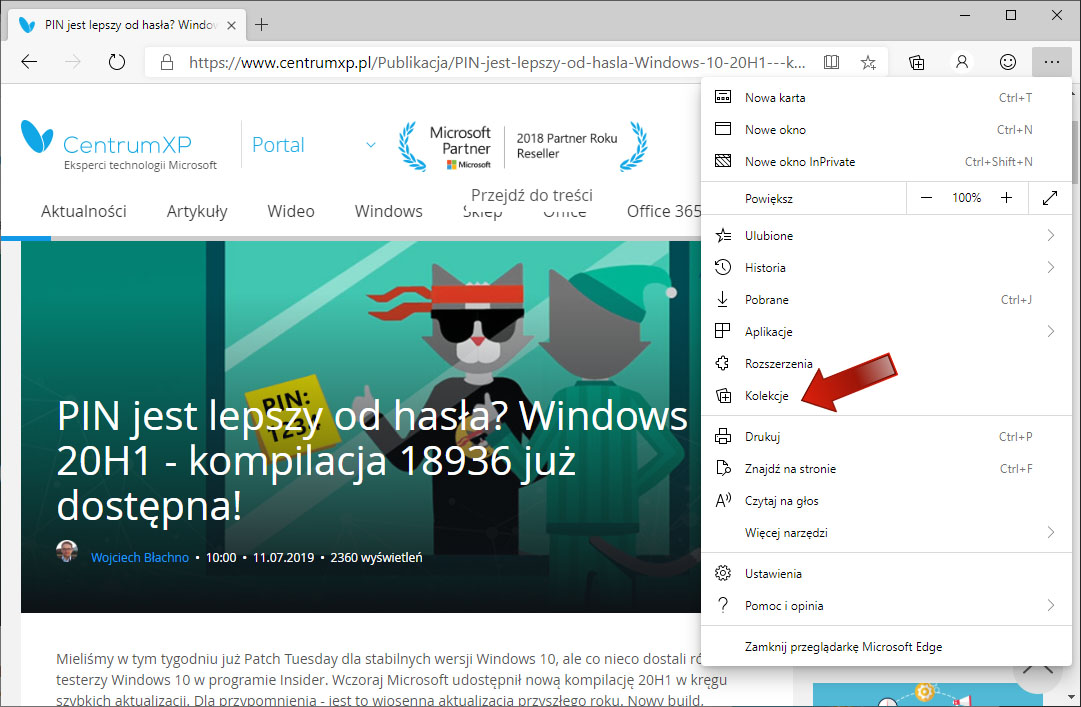Select Pobrane menu entry
The height and width of the screenshot is (707, 1081).
886,299
